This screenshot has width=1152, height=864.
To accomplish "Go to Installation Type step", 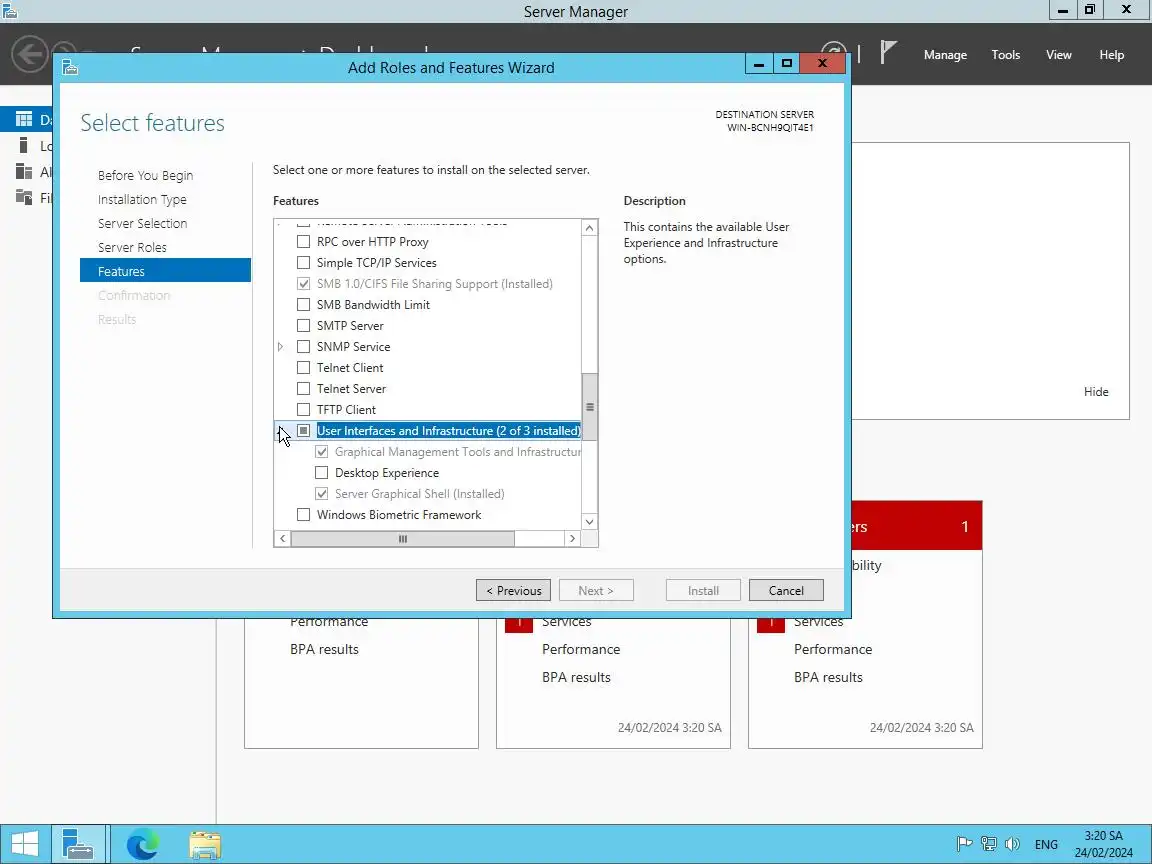I will click(143, 200).
